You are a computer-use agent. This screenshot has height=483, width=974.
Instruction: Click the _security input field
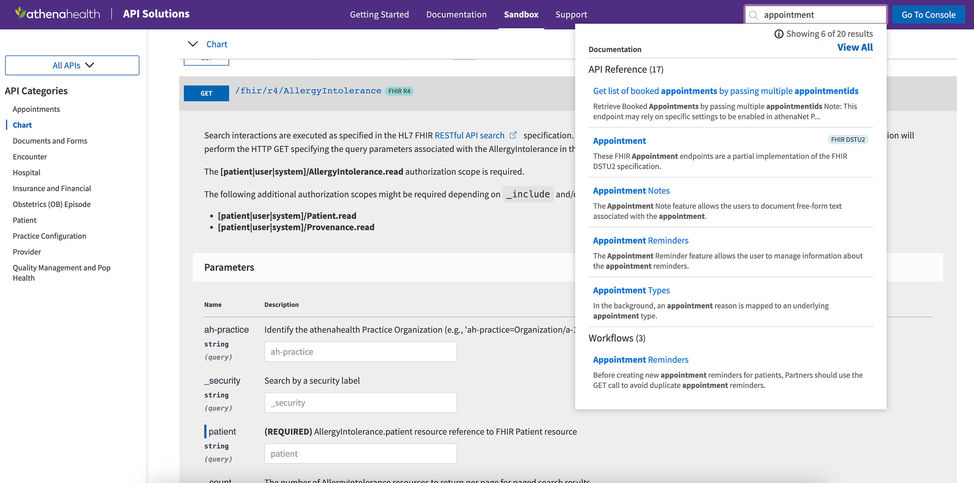[x=360, y=403]
